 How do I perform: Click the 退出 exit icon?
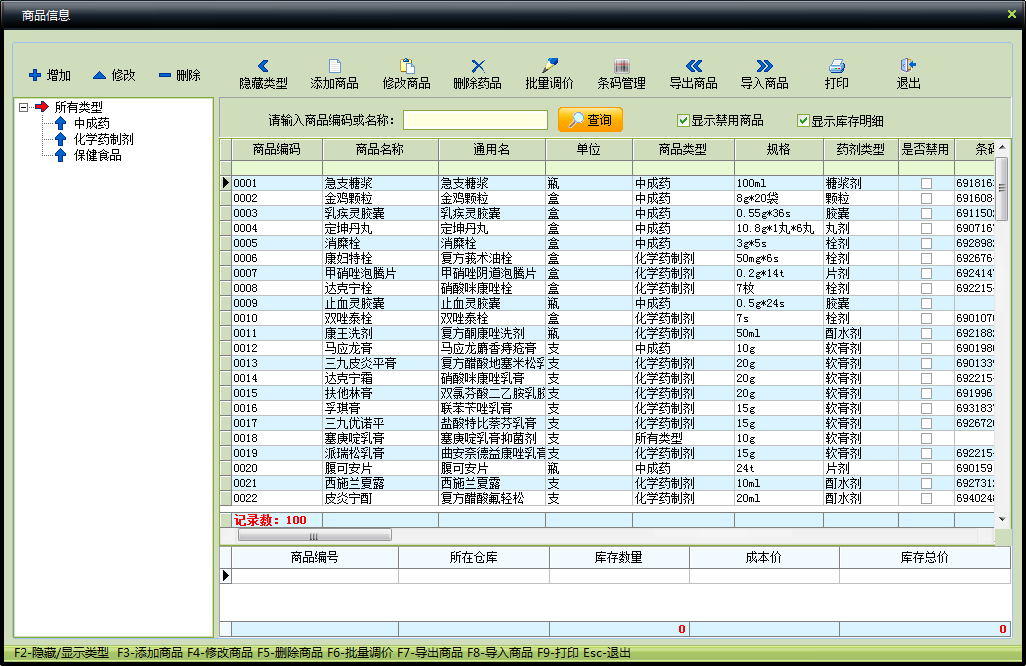pyautogui.click(x=909, y=66)
